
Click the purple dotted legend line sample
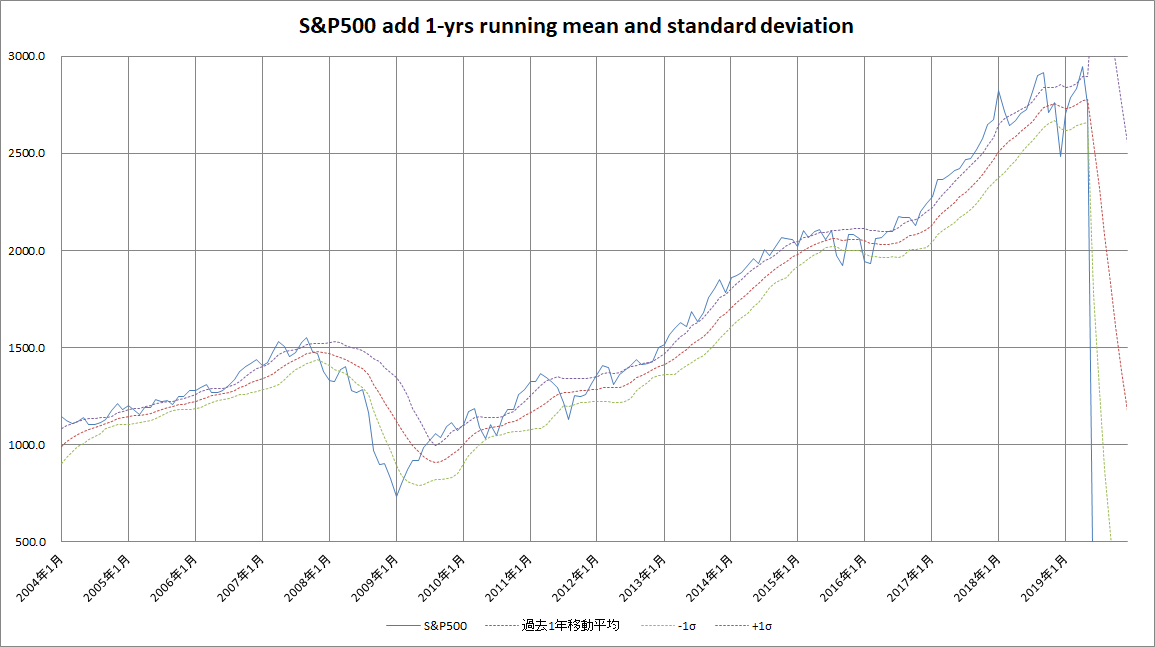point(731,626)
